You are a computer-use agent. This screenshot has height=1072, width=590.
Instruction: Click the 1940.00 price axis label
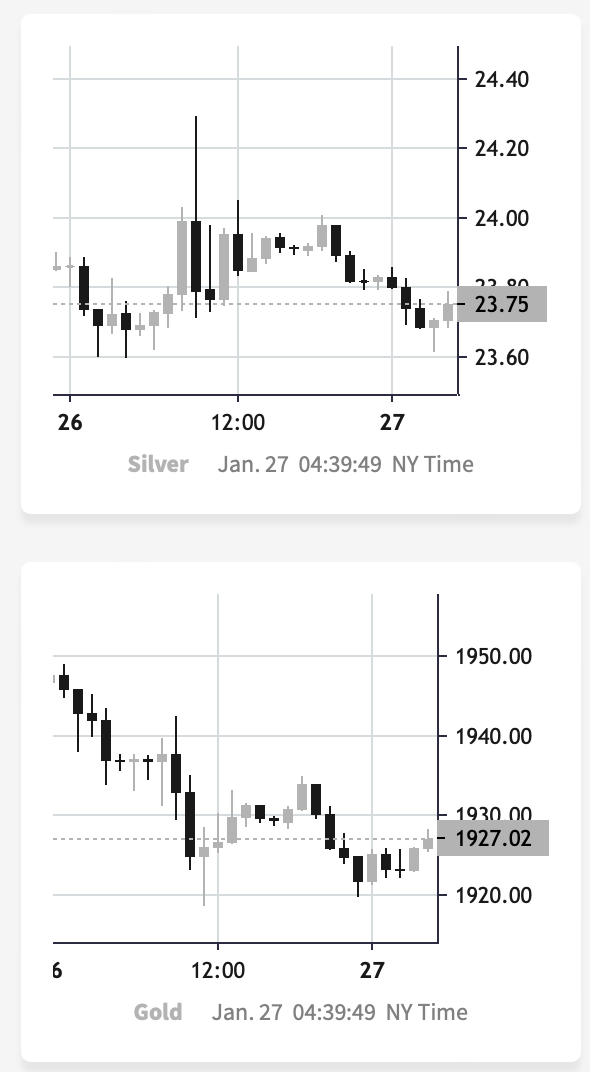click(x=494, y=736)
